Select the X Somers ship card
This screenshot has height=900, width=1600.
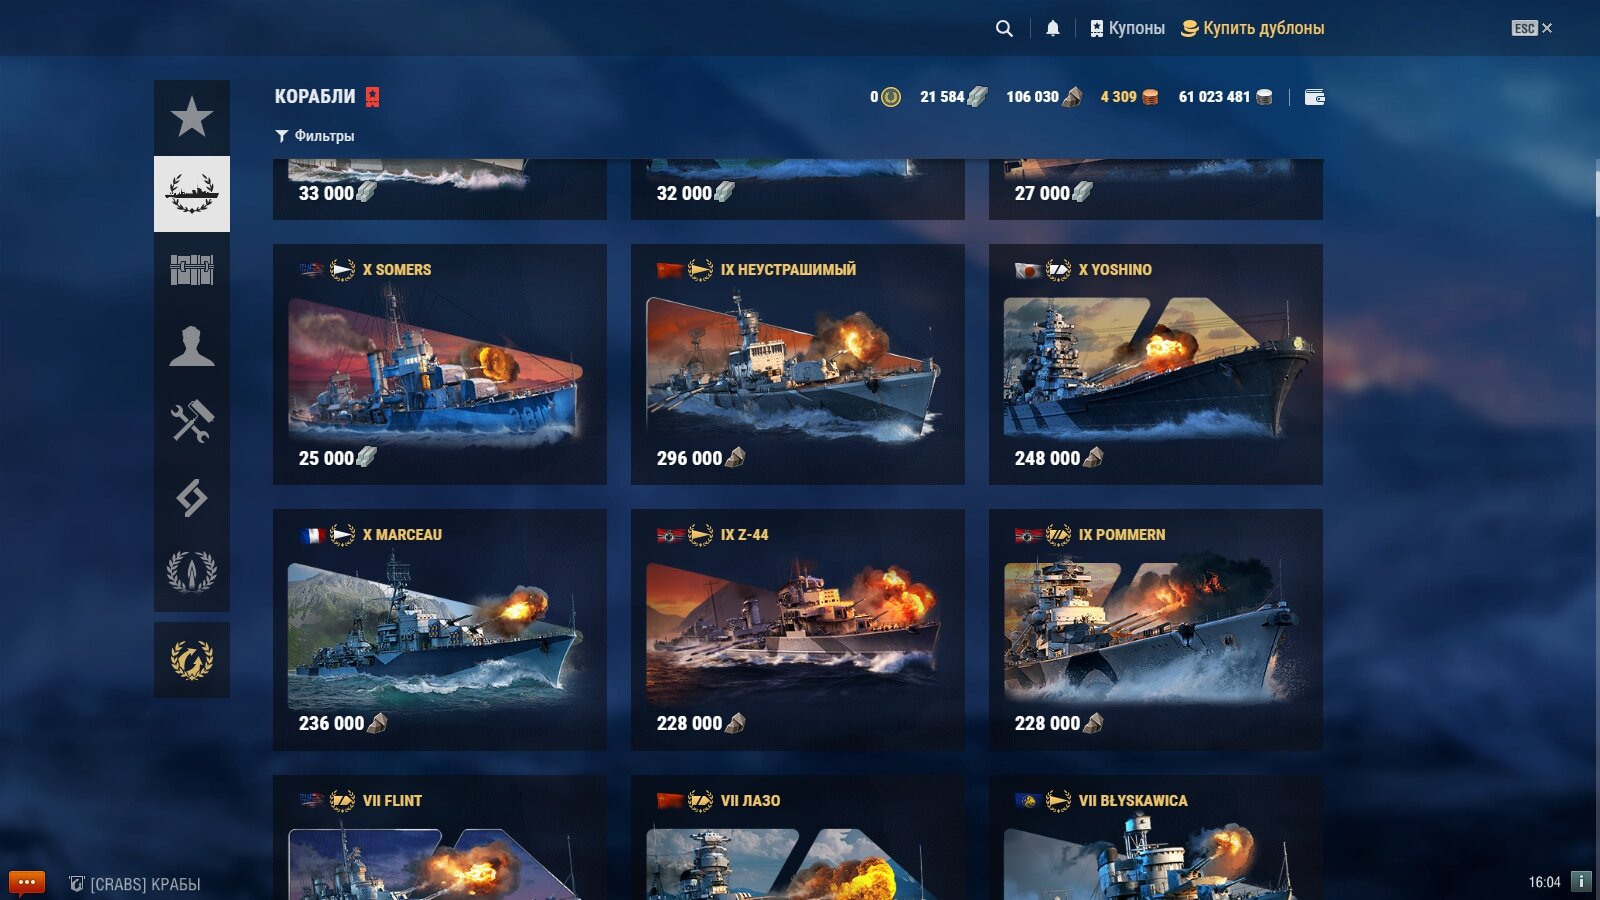tap(440, 365)
